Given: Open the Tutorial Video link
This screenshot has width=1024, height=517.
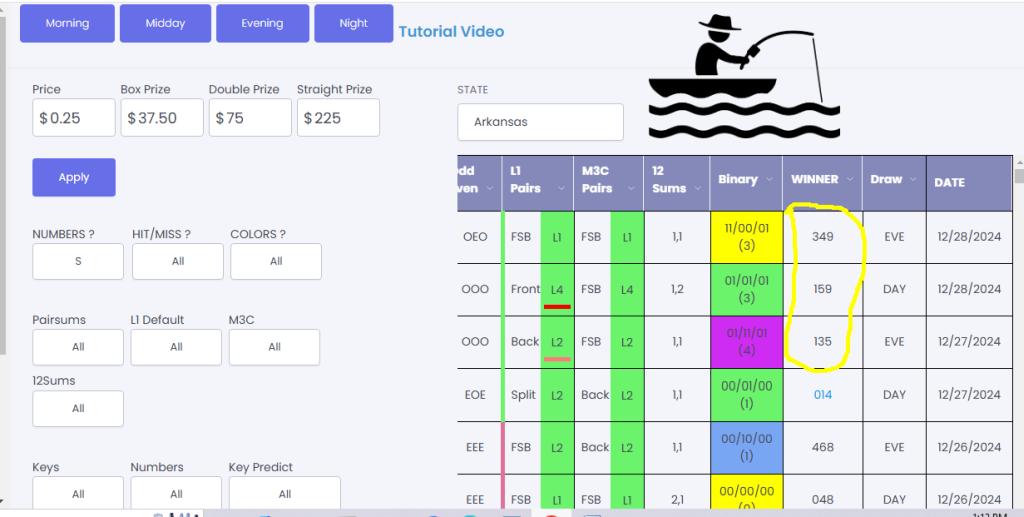Looking at the screenshot, I should [451, 31].
